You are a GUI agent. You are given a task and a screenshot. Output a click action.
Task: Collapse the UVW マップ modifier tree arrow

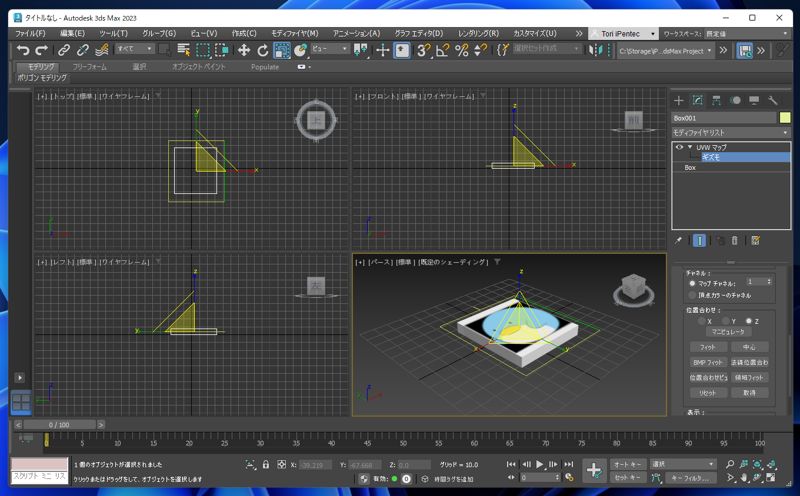point(689,147)
